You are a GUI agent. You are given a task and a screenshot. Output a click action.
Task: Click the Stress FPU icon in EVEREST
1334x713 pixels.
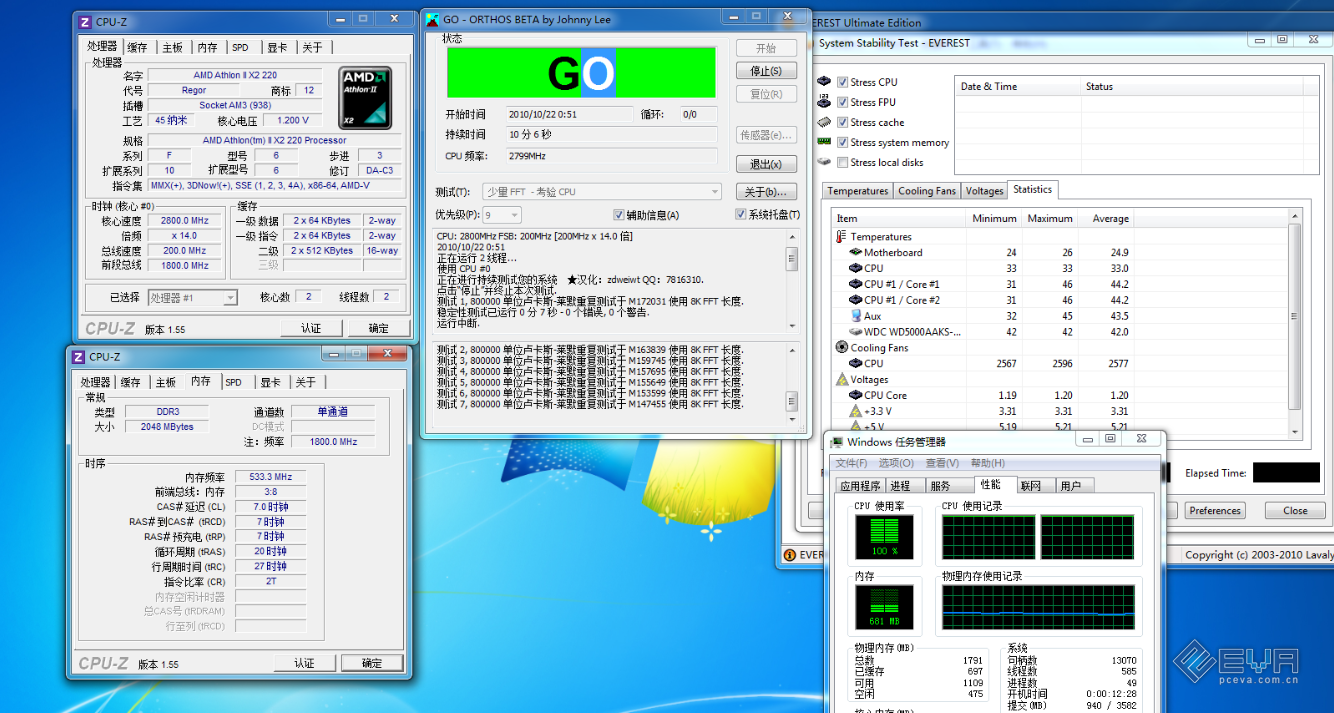tap(824, 102)
